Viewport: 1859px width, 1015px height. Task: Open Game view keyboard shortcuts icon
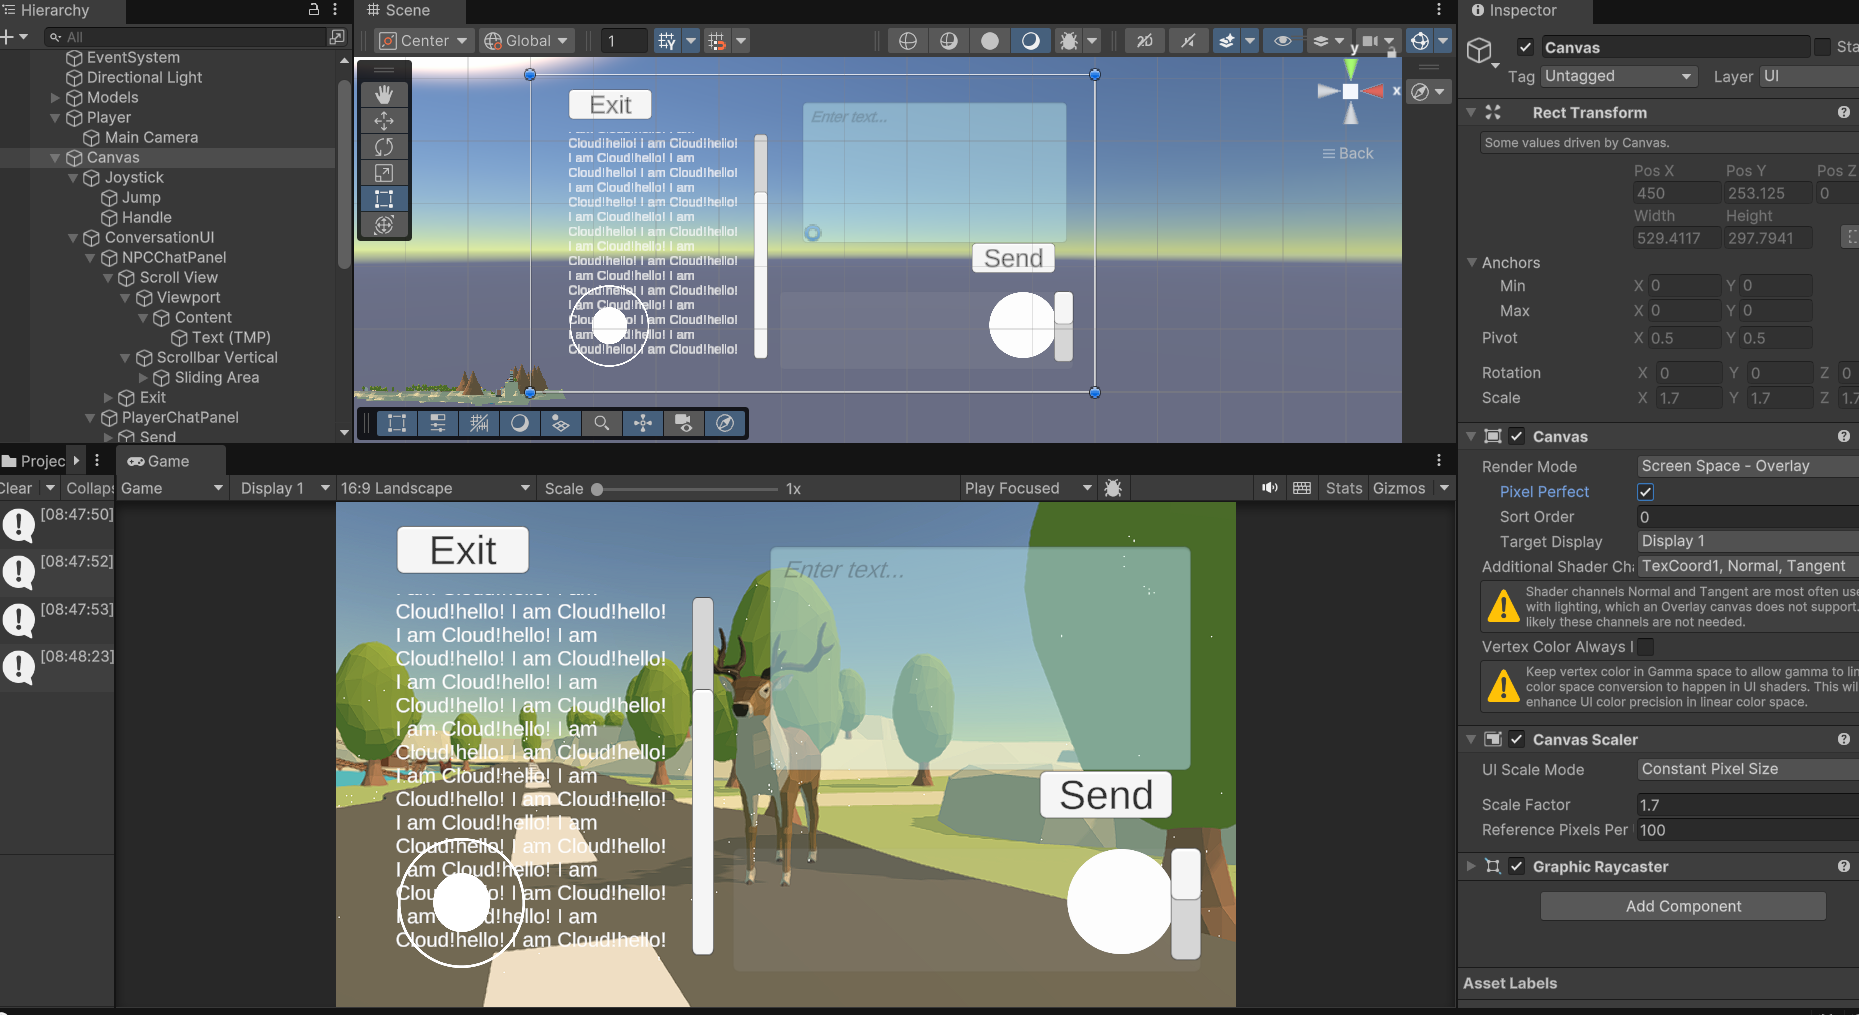[1302, 488]
